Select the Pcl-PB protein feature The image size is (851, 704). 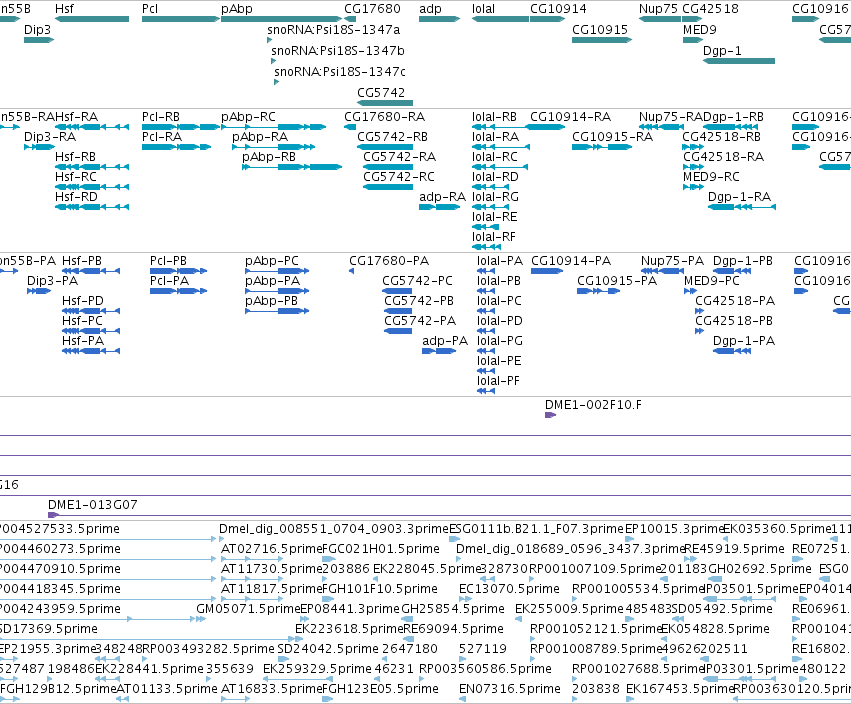pos(179,271)
